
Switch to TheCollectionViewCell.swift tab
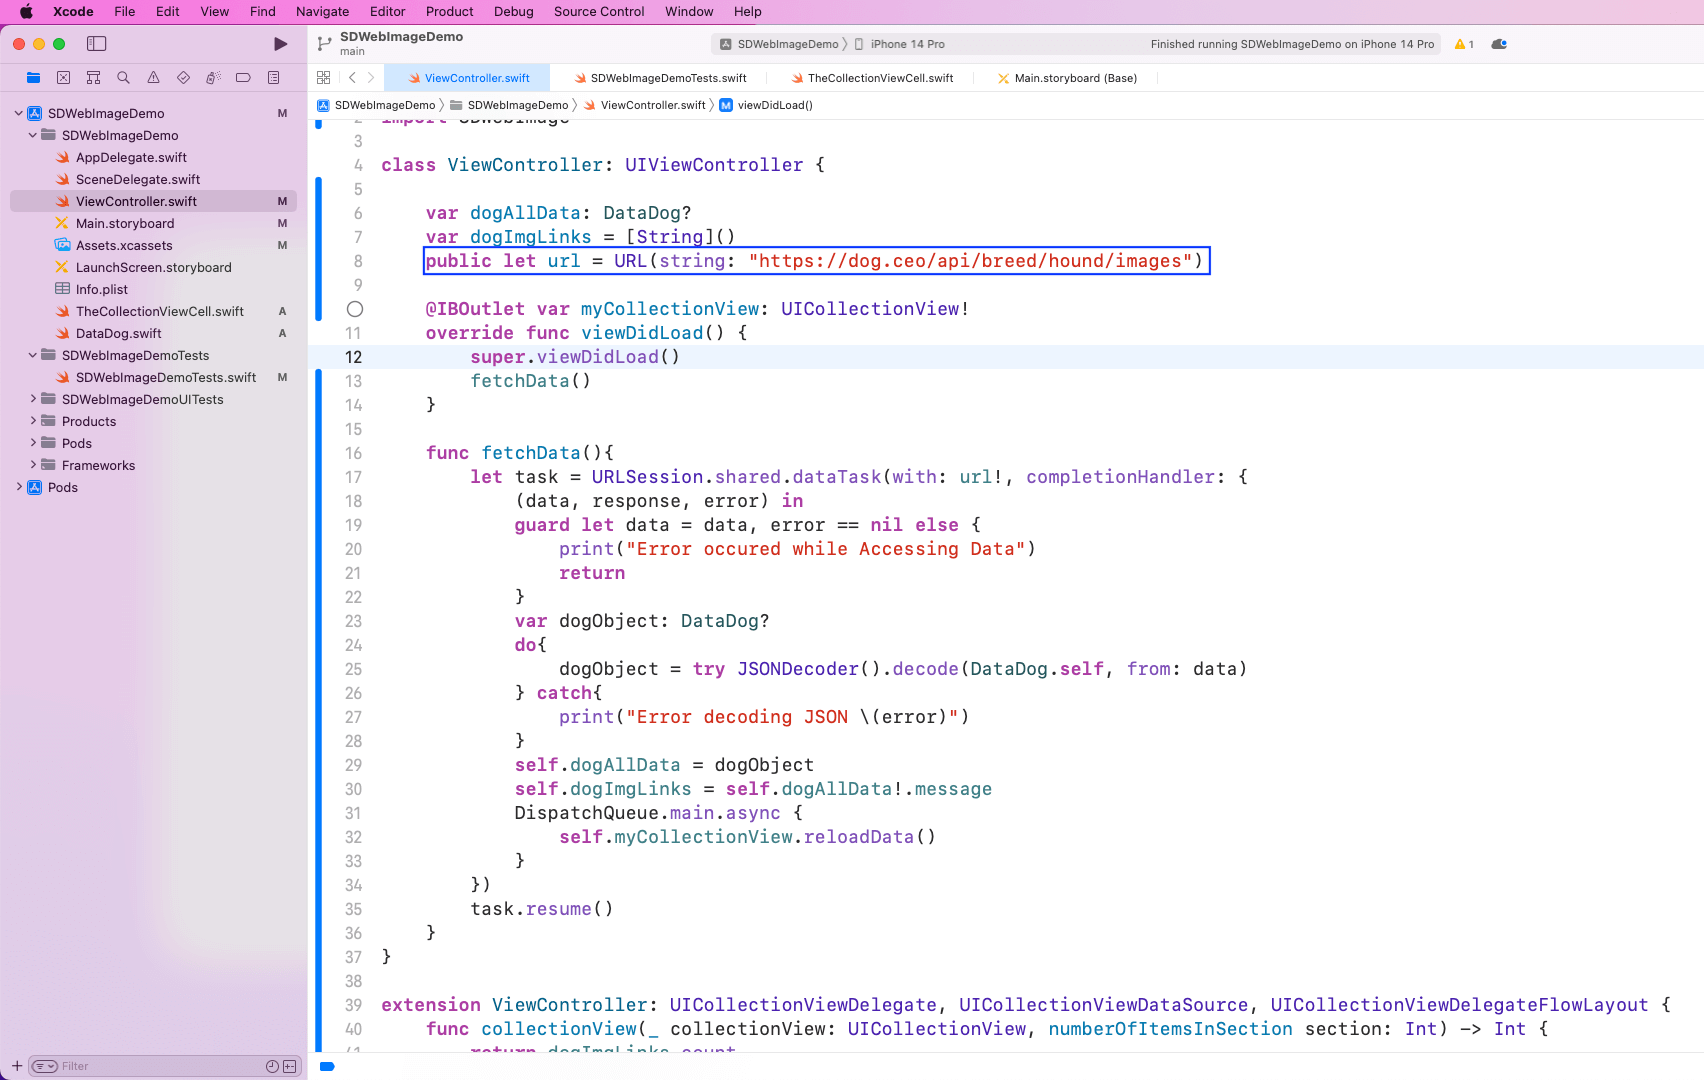[x=879, y=78]
